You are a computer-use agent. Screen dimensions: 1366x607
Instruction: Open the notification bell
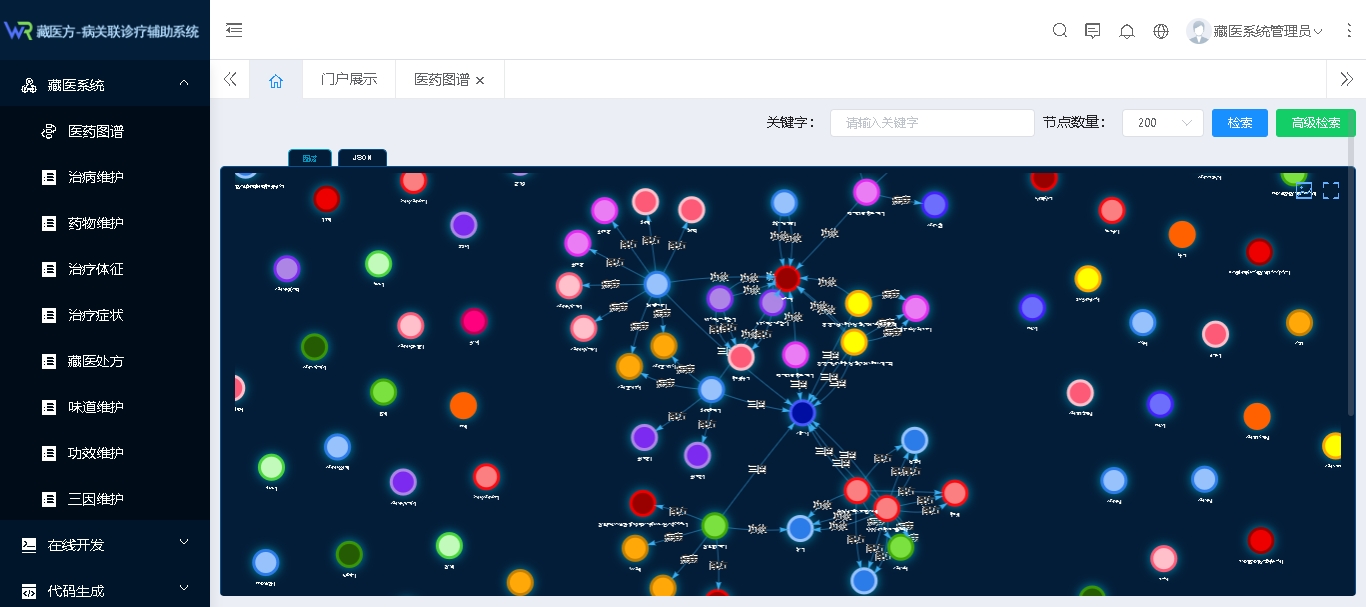pyautogui.click(x=1127, y=31)
